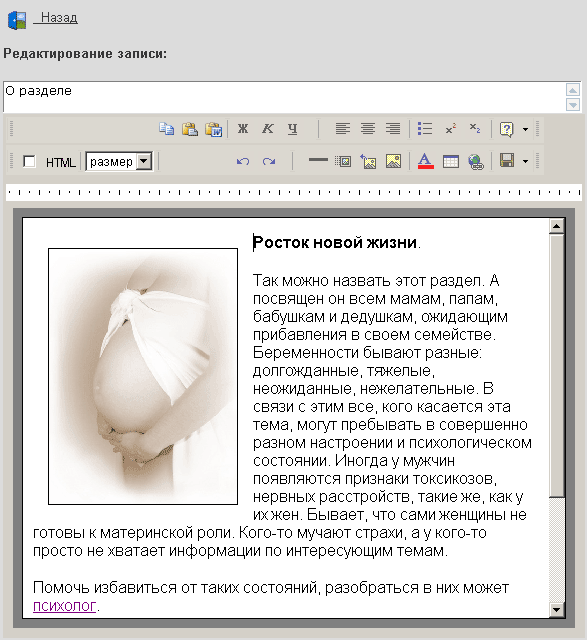Screen dimensions: 587x640
Task: Expand the help icon dropdown arrow
Action: [x=525, y=129]
